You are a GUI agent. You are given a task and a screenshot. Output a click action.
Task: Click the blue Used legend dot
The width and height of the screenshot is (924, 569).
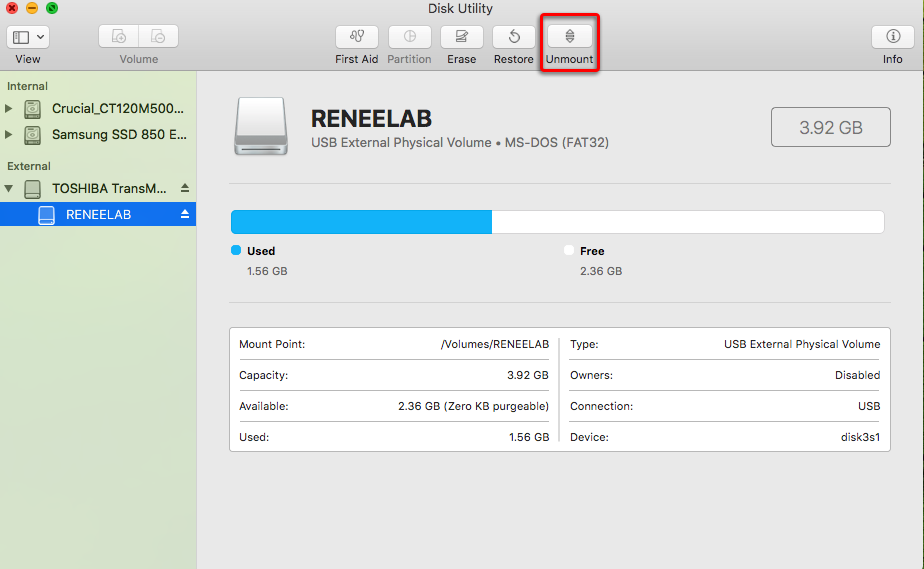click(236, 250)
